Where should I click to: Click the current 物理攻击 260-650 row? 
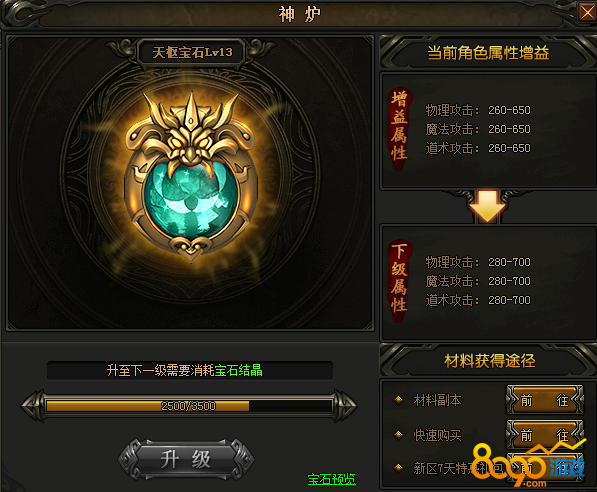478,110
